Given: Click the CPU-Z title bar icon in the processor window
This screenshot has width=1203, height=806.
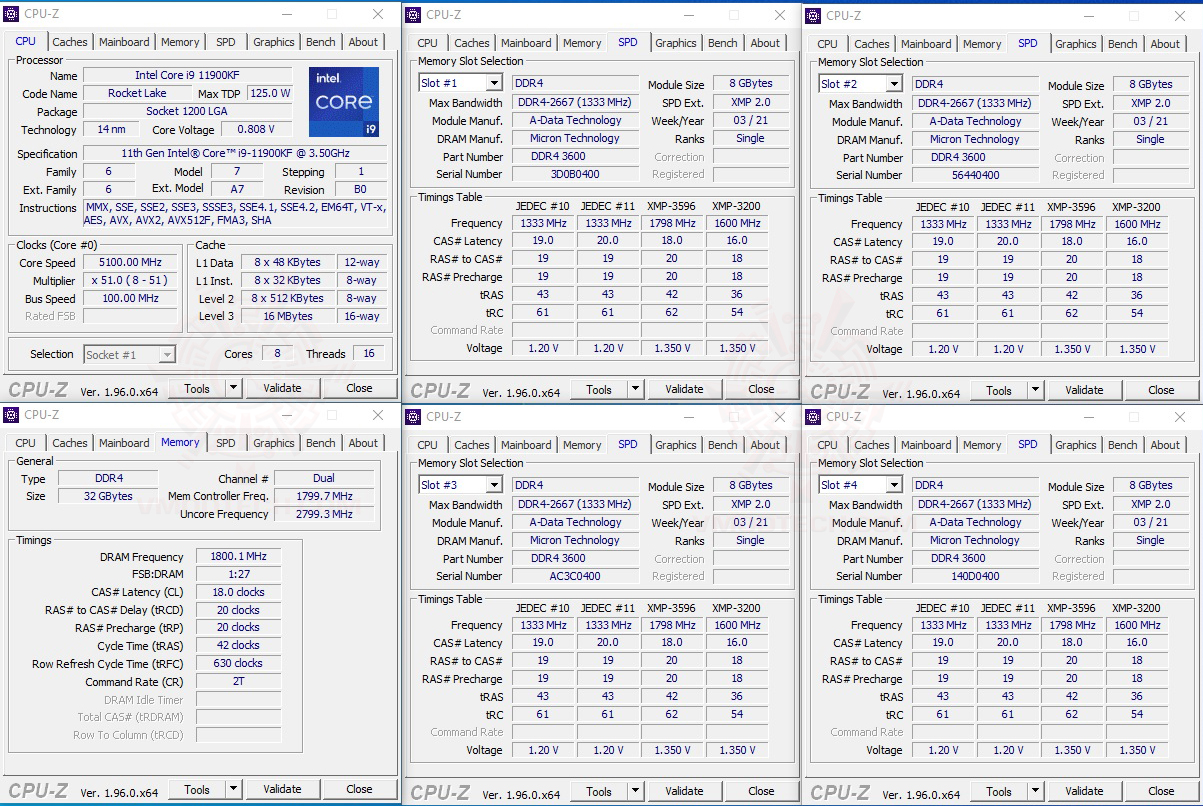Looking at the screenshot, I should tap(12, 14).
